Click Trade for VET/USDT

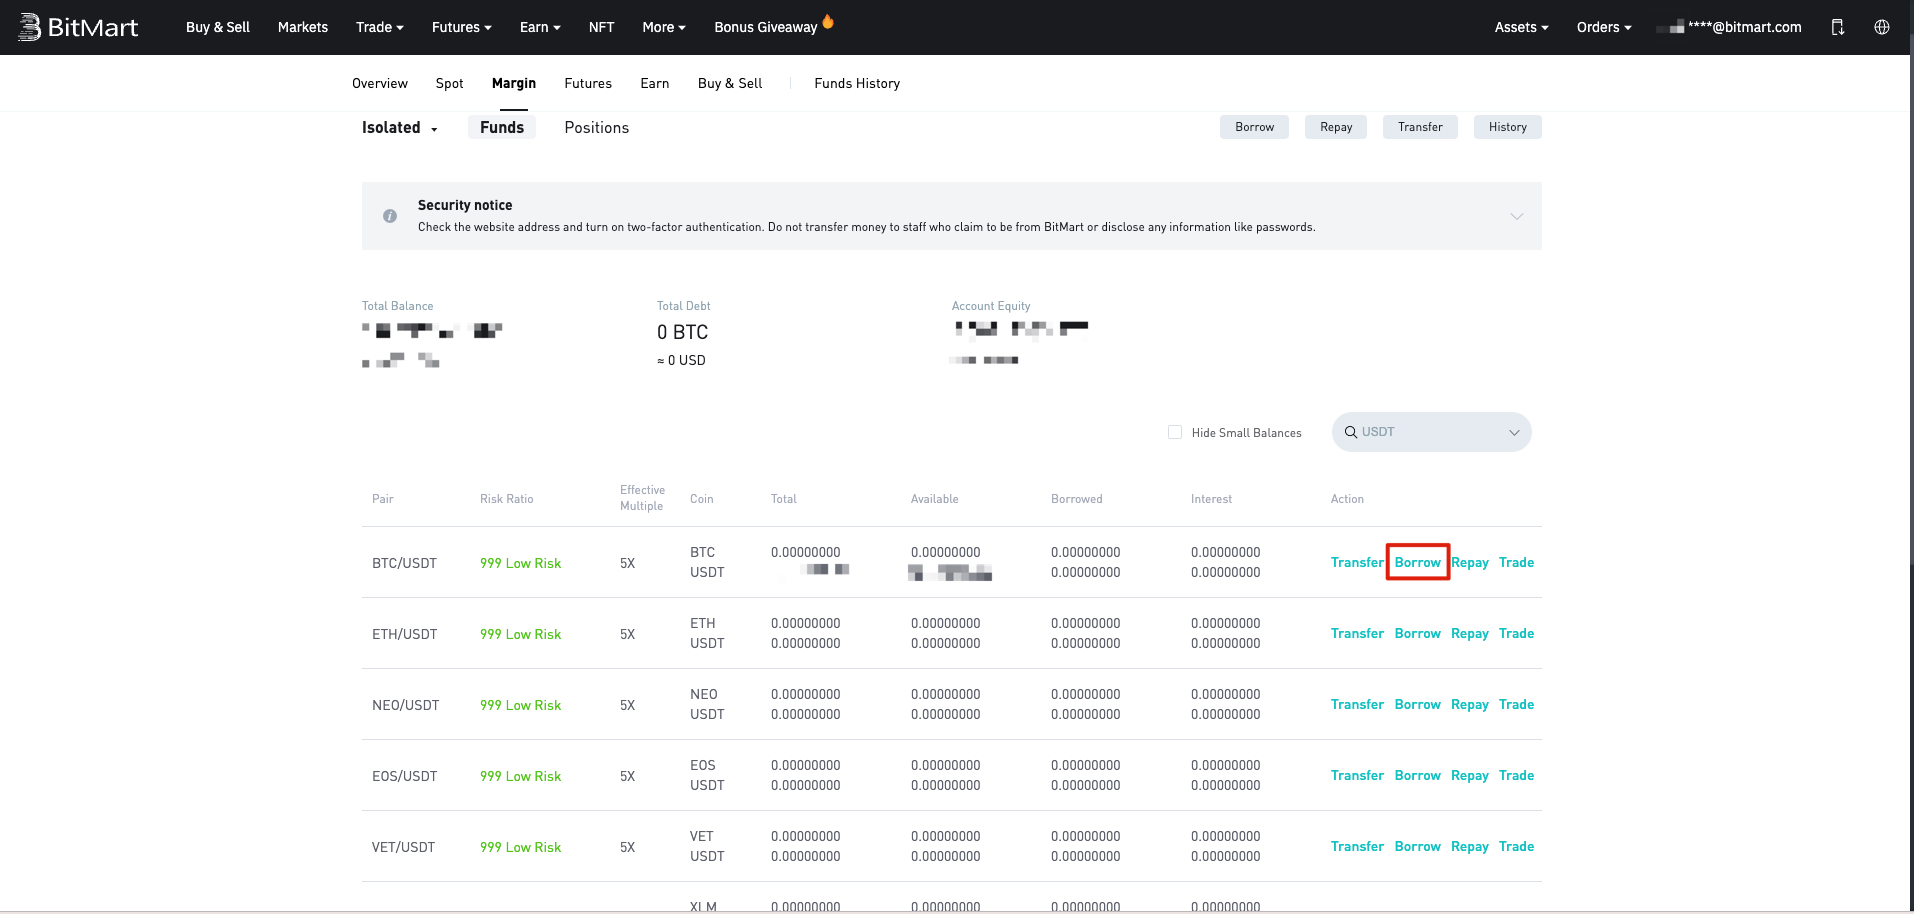click(1516, 846)
